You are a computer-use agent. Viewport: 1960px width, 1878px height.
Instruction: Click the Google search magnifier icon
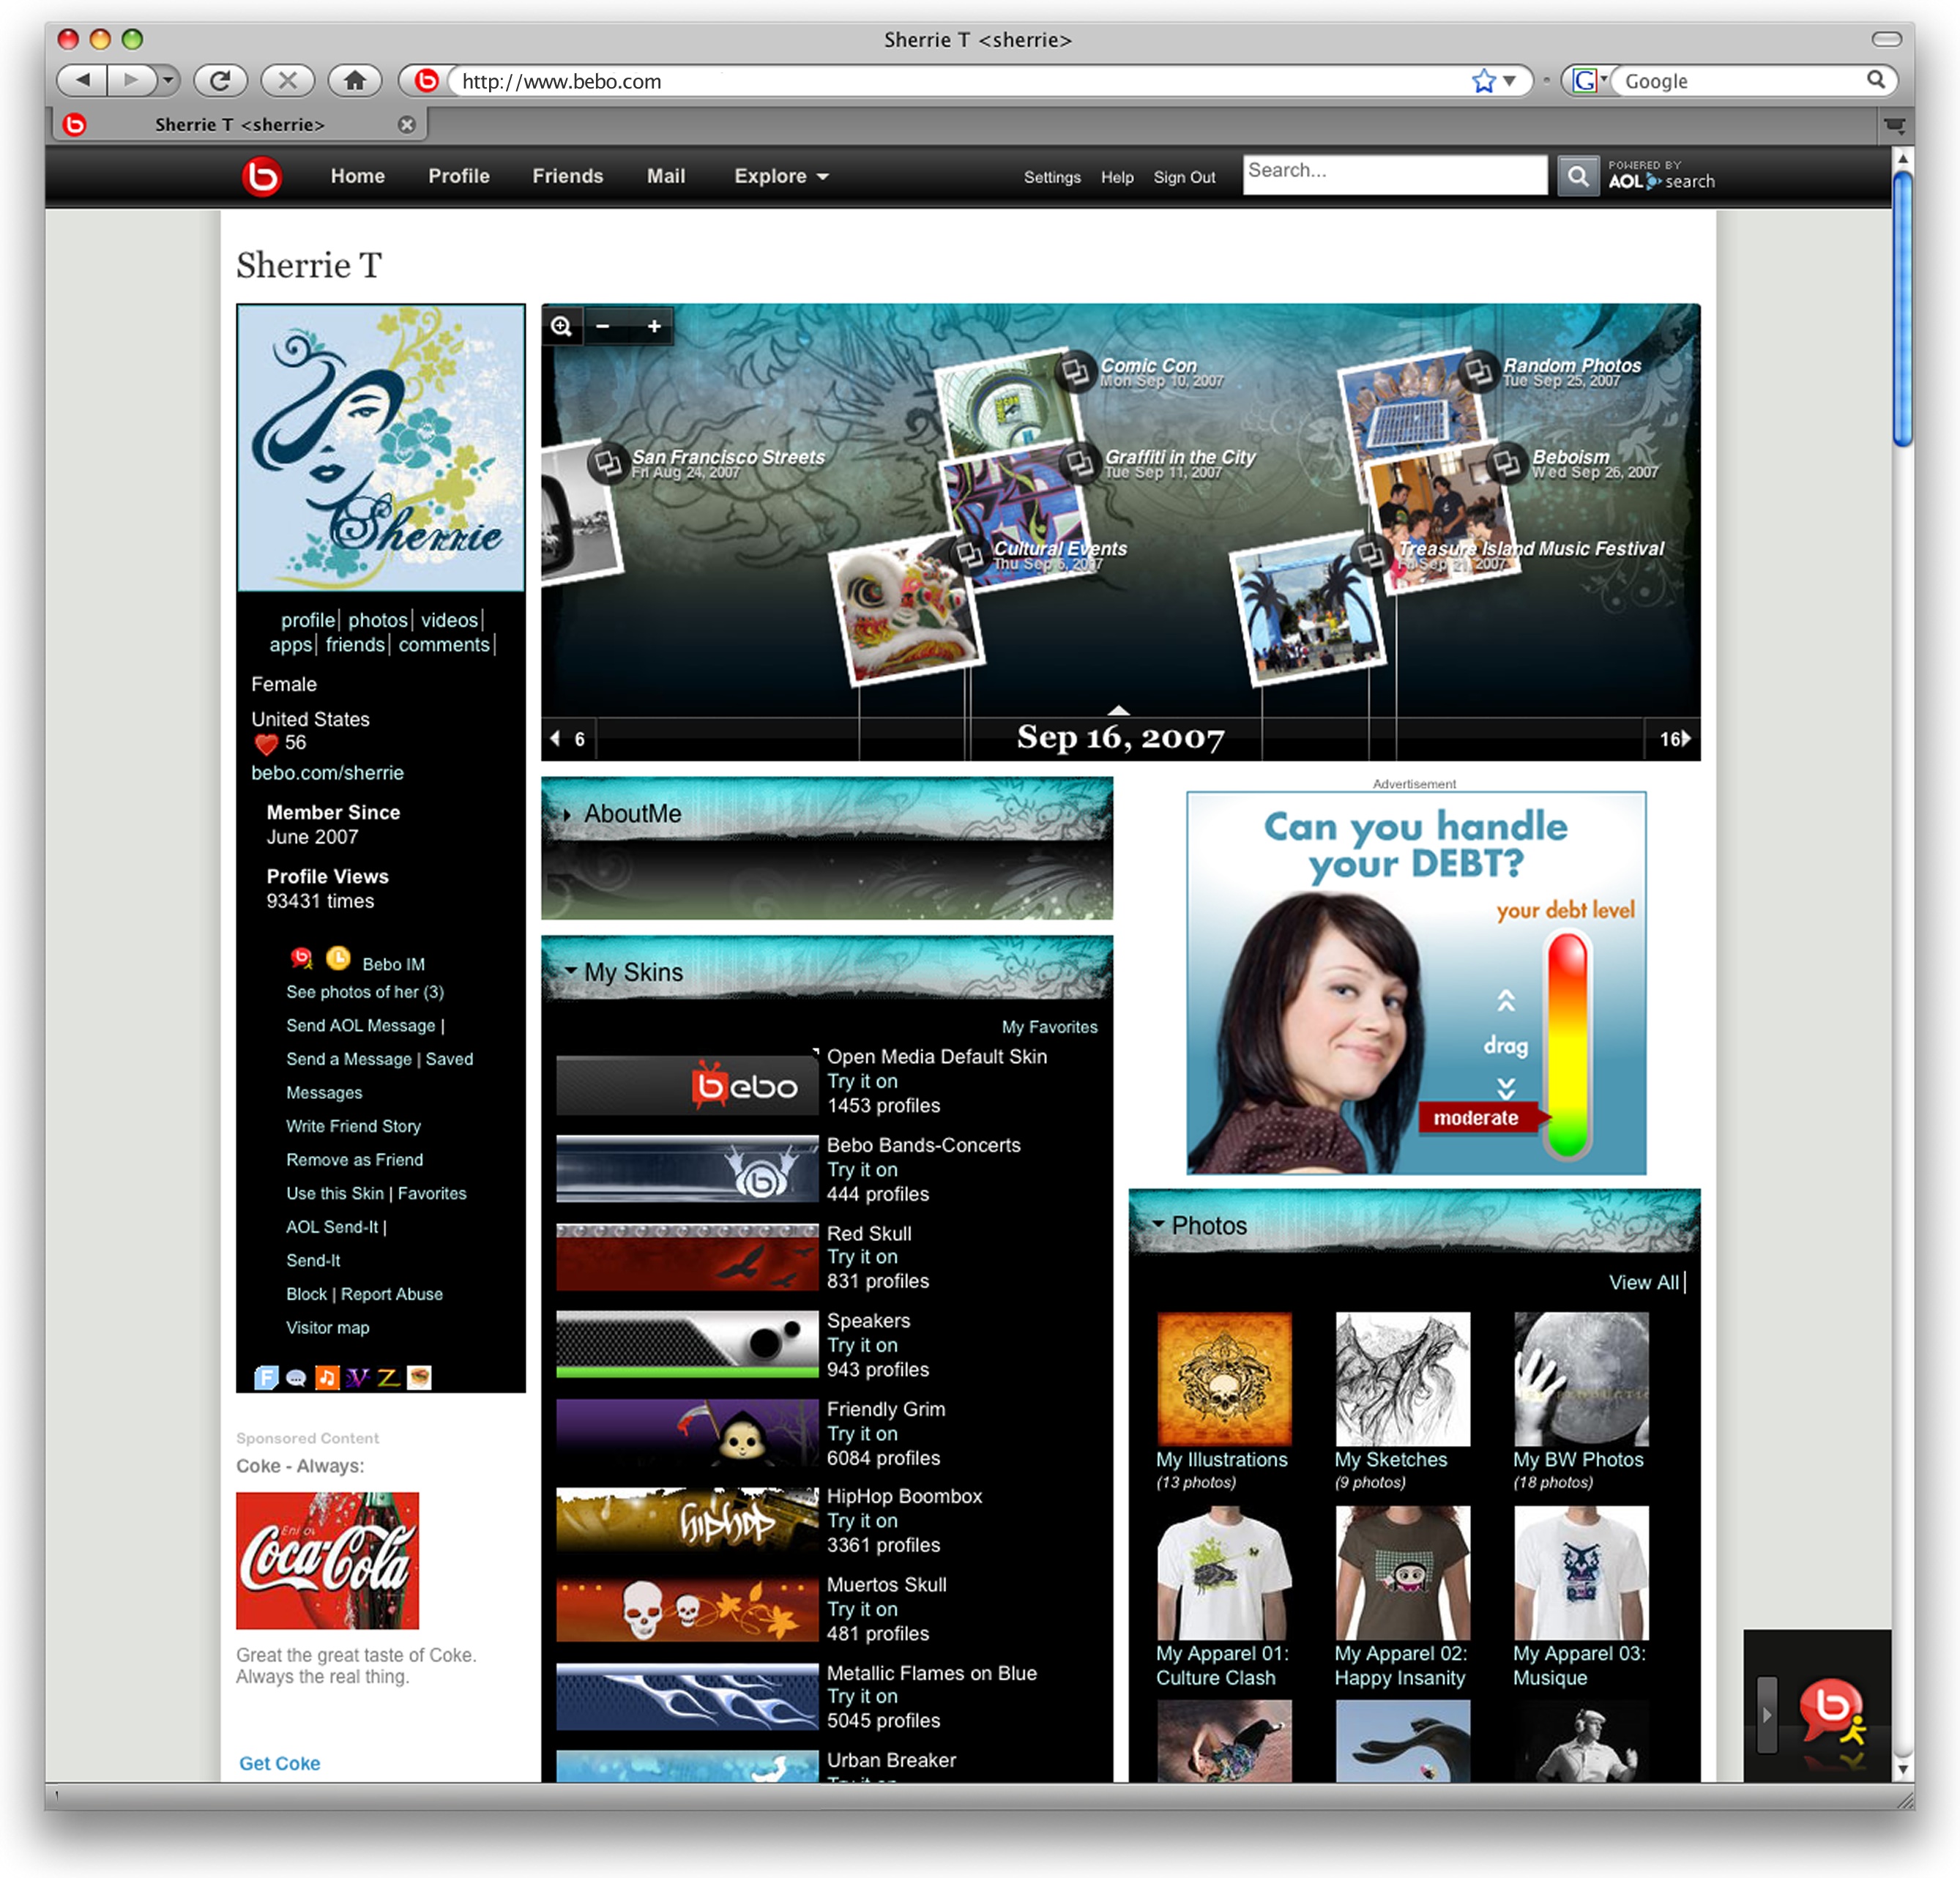(x=1875, y=80)
